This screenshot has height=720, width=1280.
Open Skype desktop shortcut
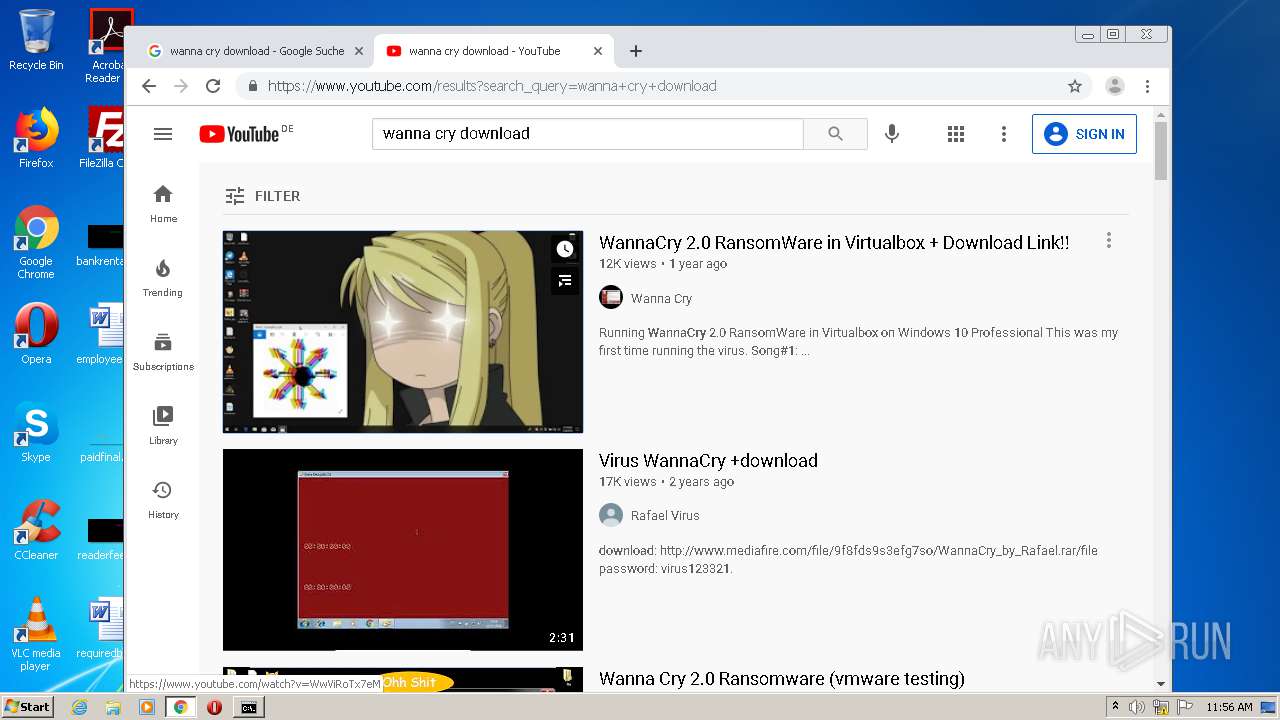(36, 432)
